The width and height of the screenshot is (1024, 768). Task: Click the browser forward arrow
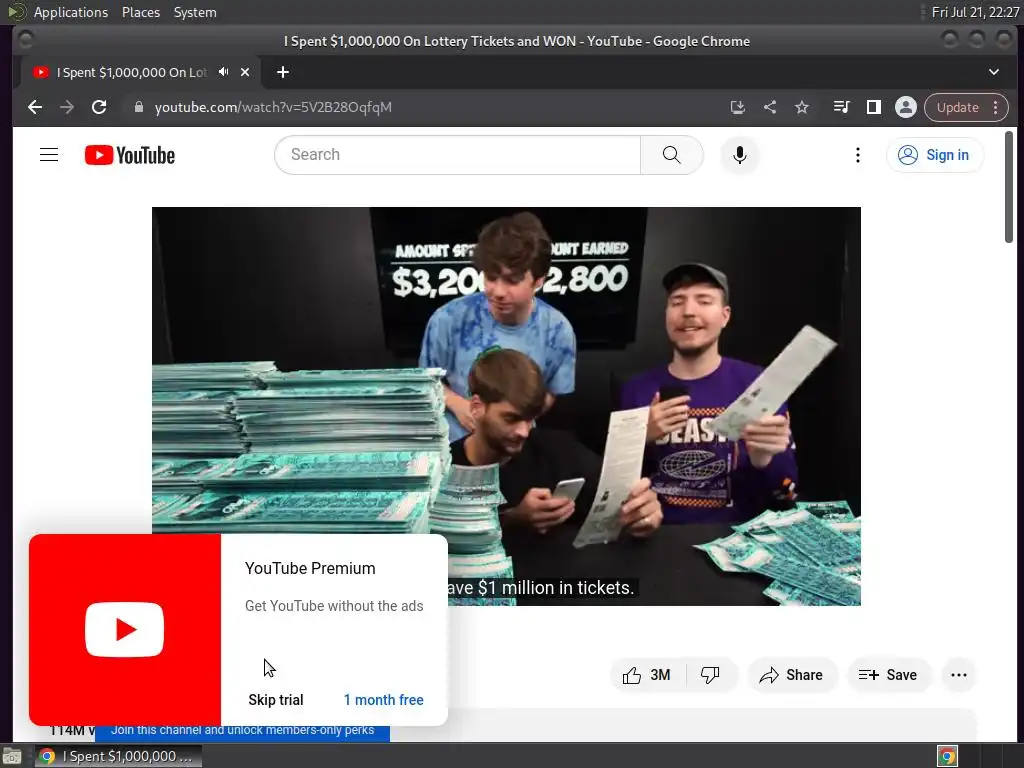click(67, 107)
